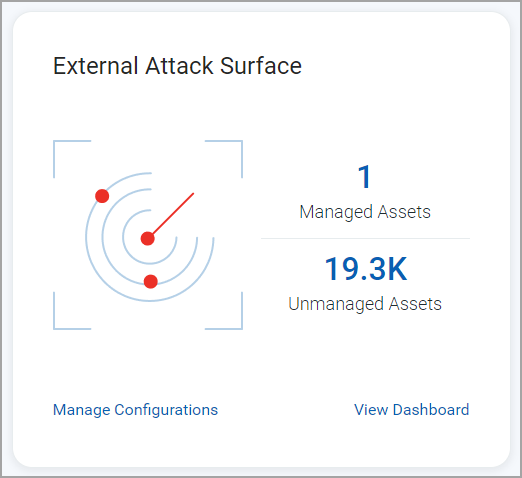Image resolution: width=522 pixels, height=478 pixels.
Task: Click the Managed Assets label
Action: tap(365, 212)
